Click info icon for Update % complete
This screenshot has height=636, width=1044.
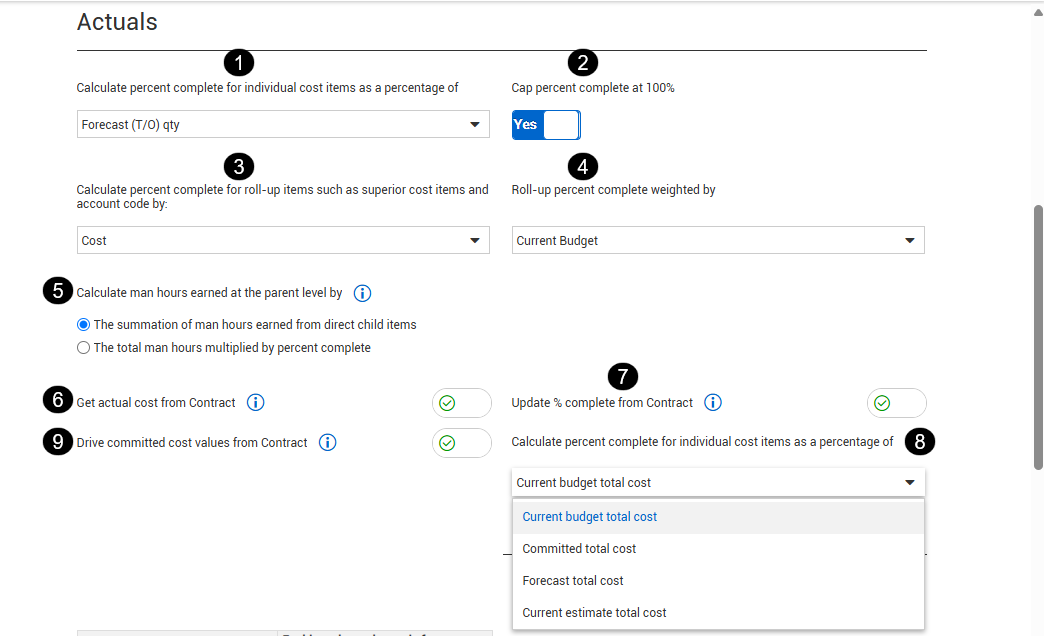(713, 403)
